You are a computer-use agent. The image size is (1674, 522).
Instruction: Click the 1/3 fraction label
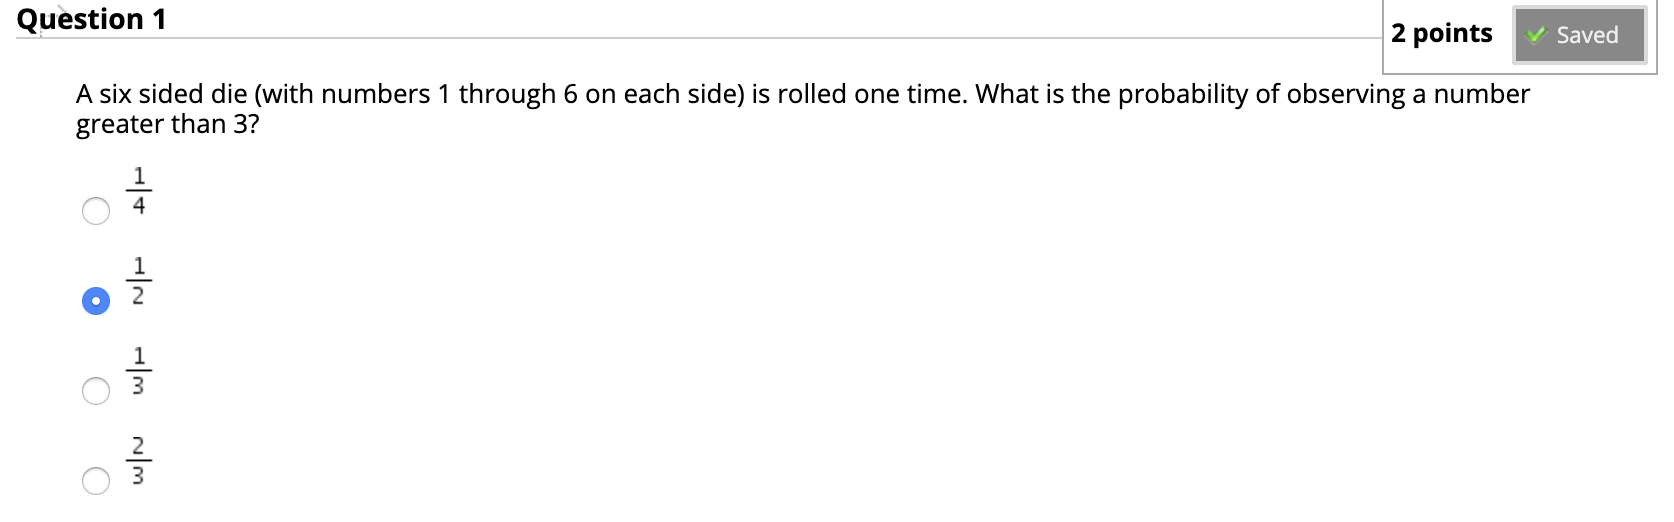(139, 370)
